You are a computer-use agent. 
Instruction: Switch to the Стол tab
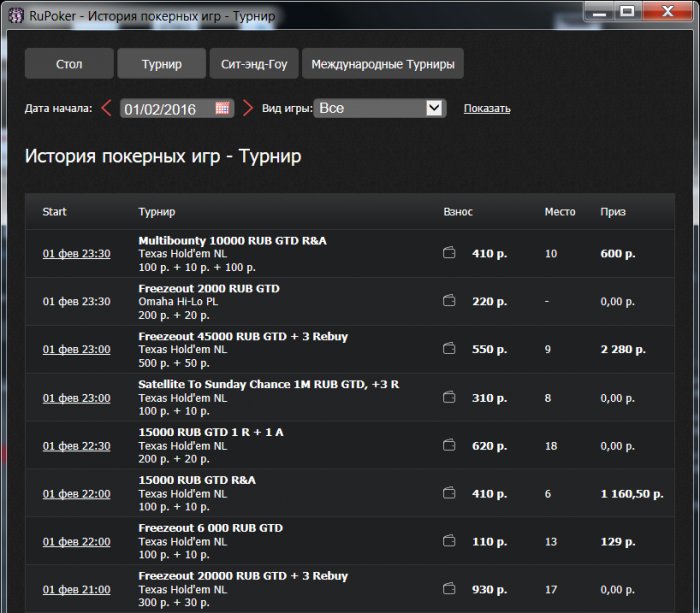(x=69, y=64)
